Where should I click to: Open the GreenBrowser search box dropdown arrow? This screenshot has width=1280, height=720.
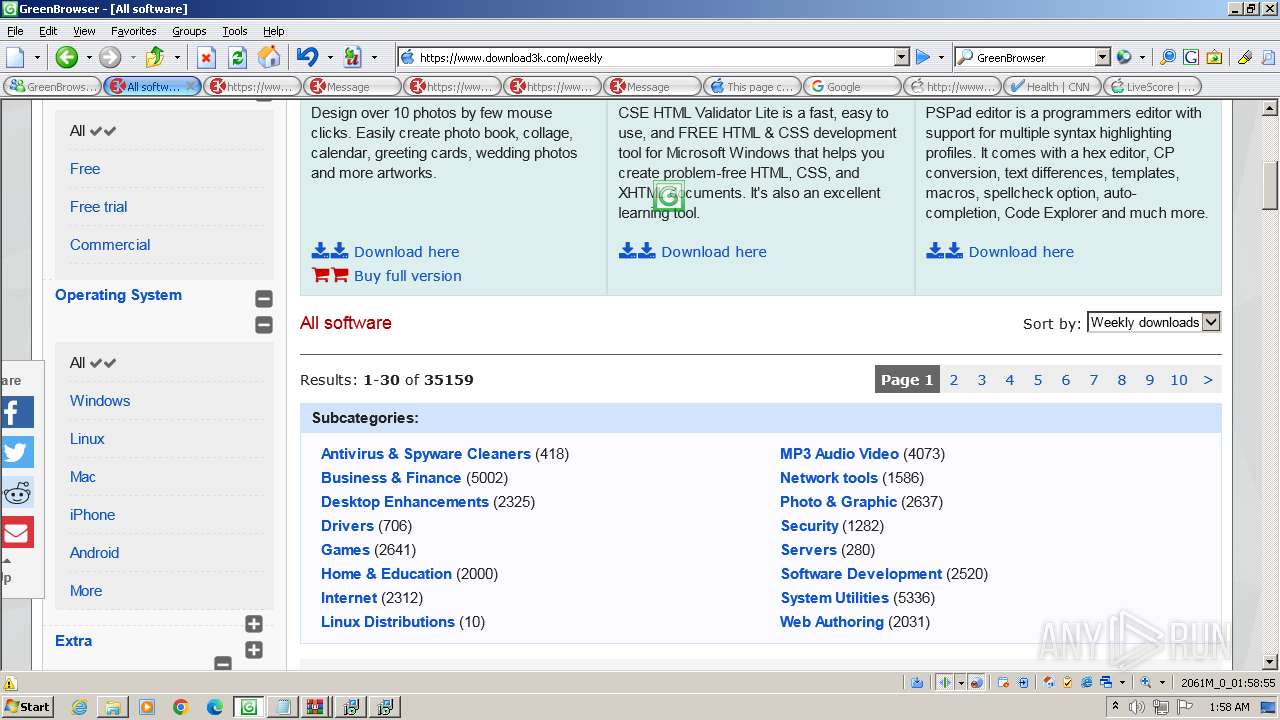tap(1102, 57)
